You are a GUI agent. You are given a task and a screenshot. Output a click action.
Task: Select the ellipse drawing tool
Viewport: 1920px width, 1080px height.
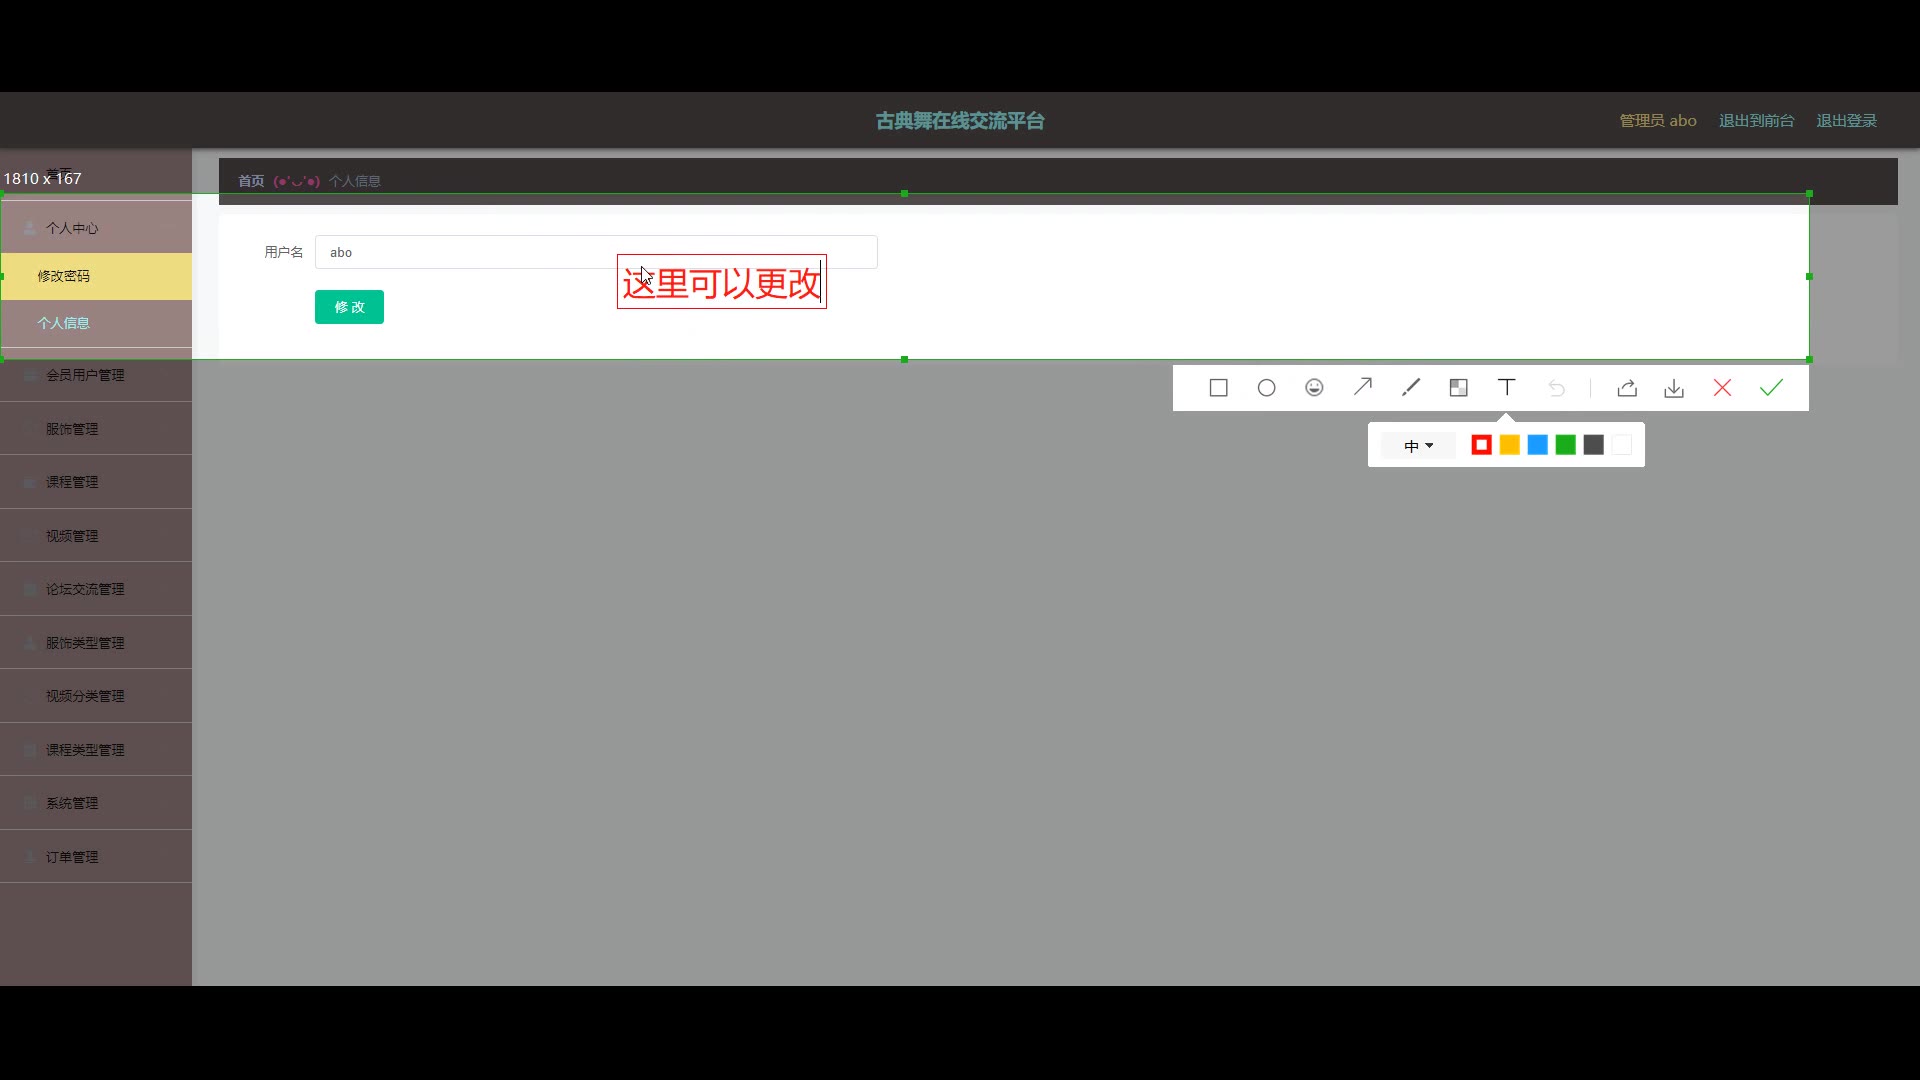1266,388
